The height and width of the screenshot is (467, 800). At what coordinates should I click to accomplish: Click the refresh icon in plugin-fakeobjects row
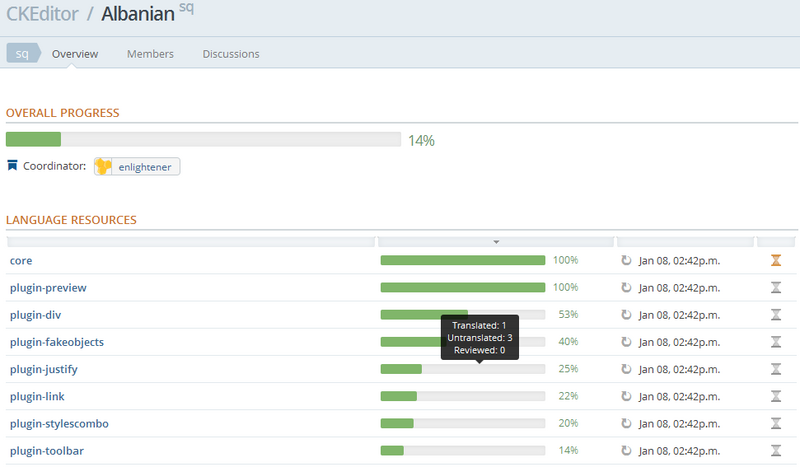tap(626, 341)
